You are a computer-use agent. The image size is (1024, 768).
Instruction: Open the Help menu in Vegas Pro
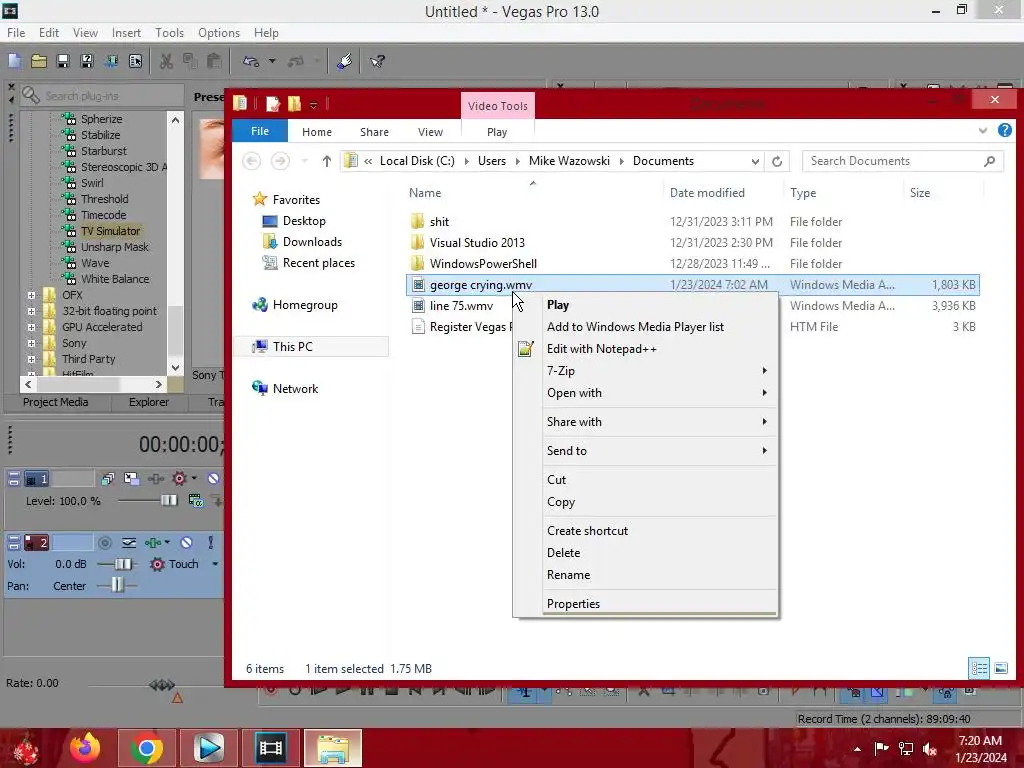click(266, 33)
